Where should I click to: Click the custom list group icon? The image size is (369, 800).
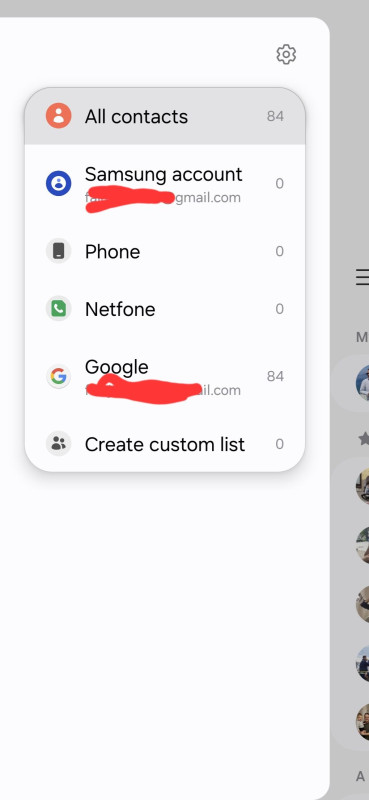tap(59, 444)
